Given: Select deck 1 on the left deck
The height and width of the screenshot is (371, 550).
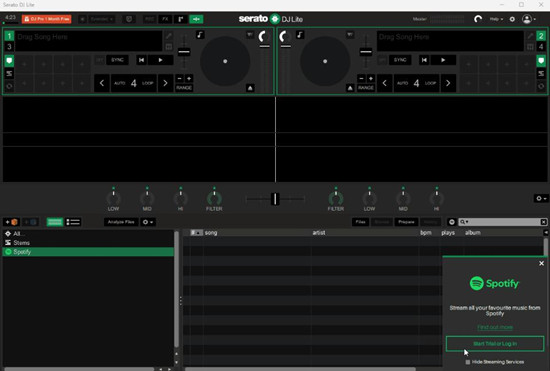Looking at the screenshot, I should (x=9, y=36).
